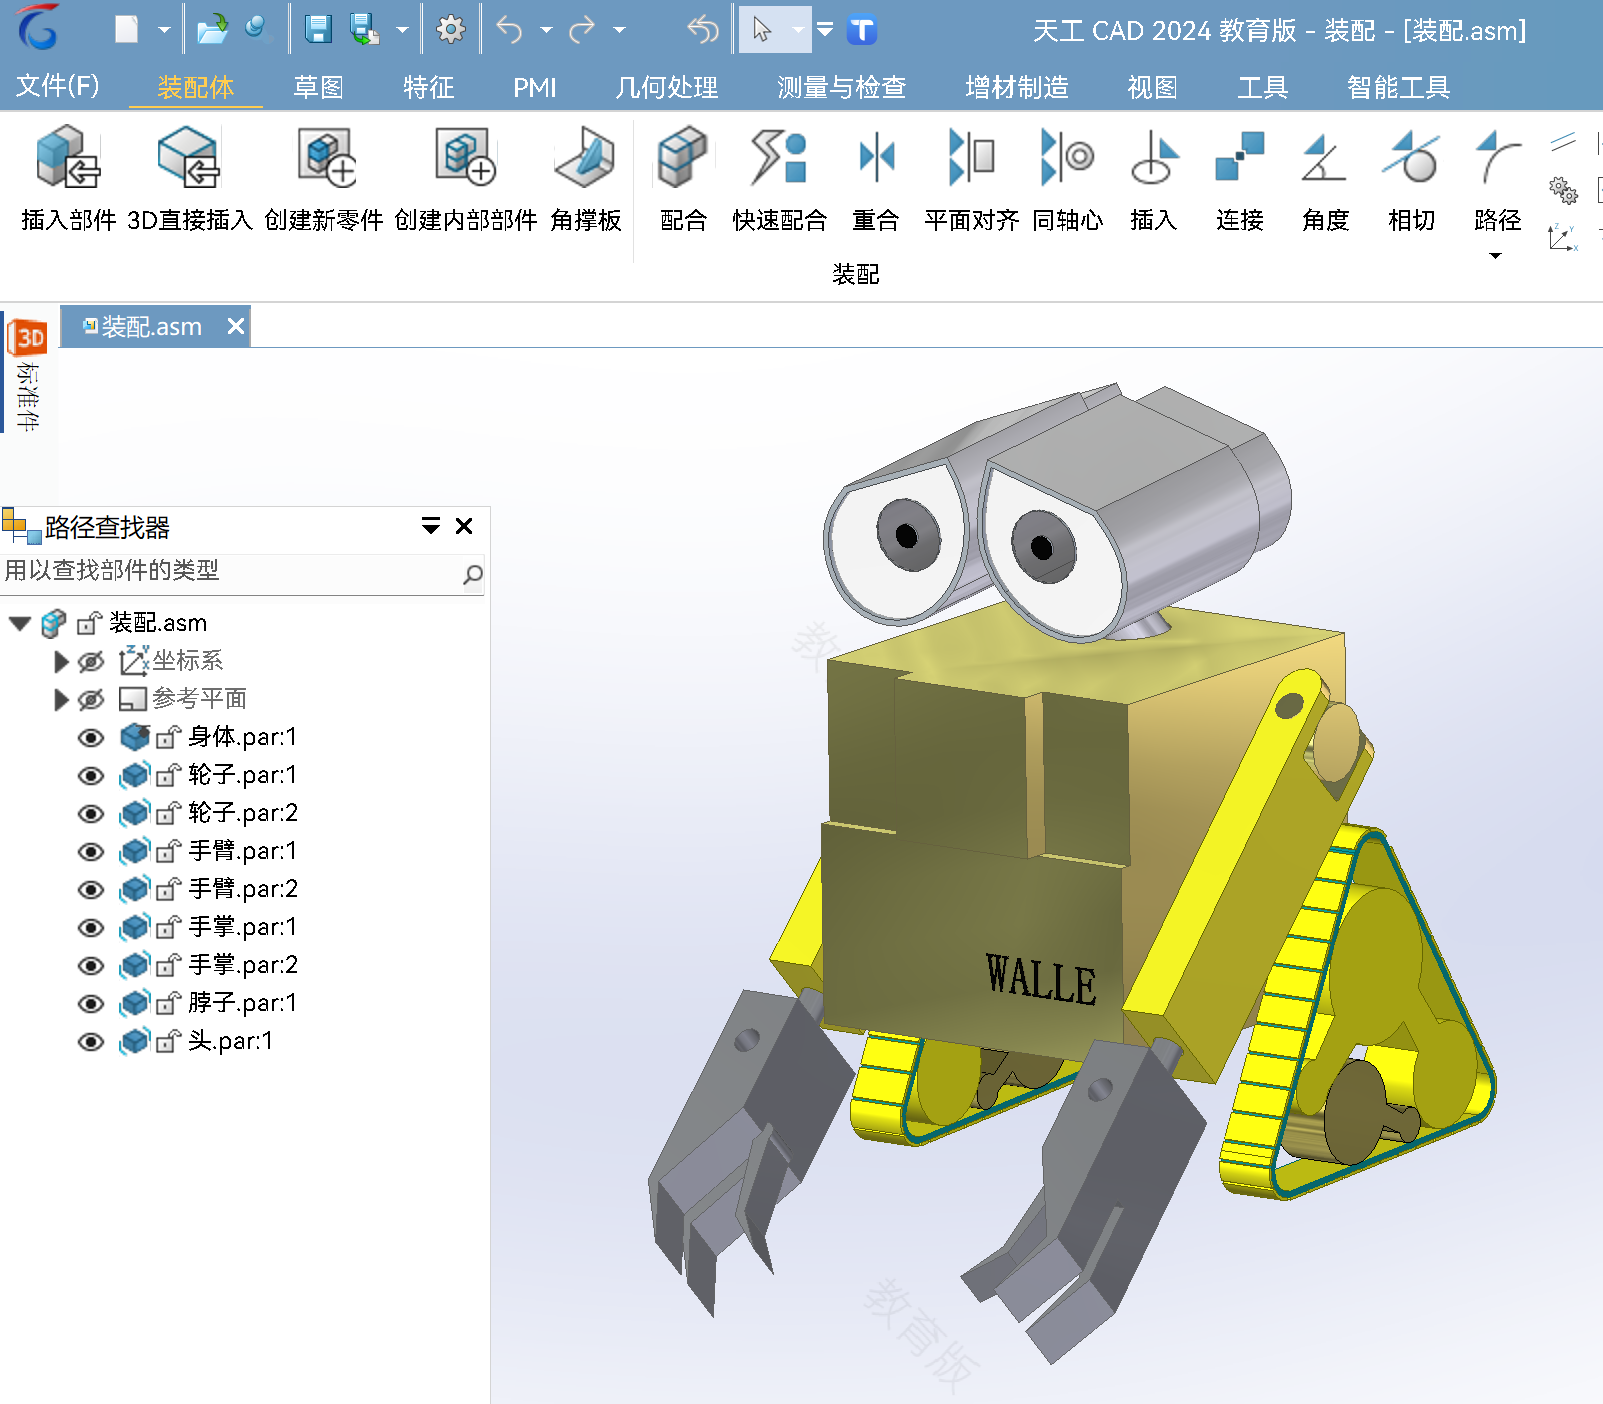Click the New document icon
Screen dimensions: 1603x1404
tap(126, 30)
